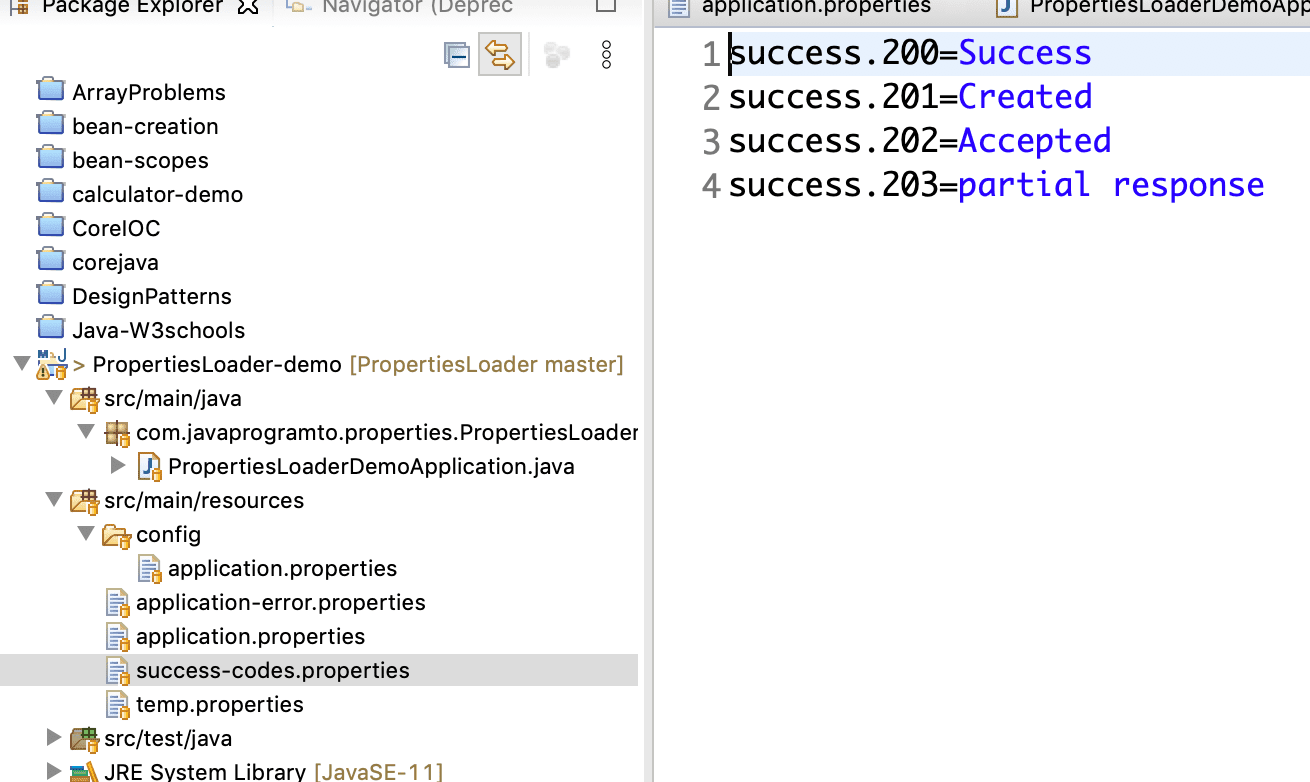This screenshot has height=782, width=1310.
Task: Place cursor on the 'partial response' value
Action: [1110, 184]
